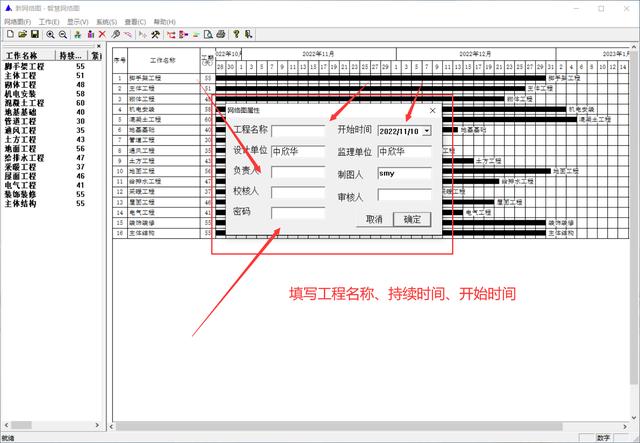This screenshot has width=640, height=443.
Task: Switch to red network diagram view icon
Action: (x=171, y=35)
